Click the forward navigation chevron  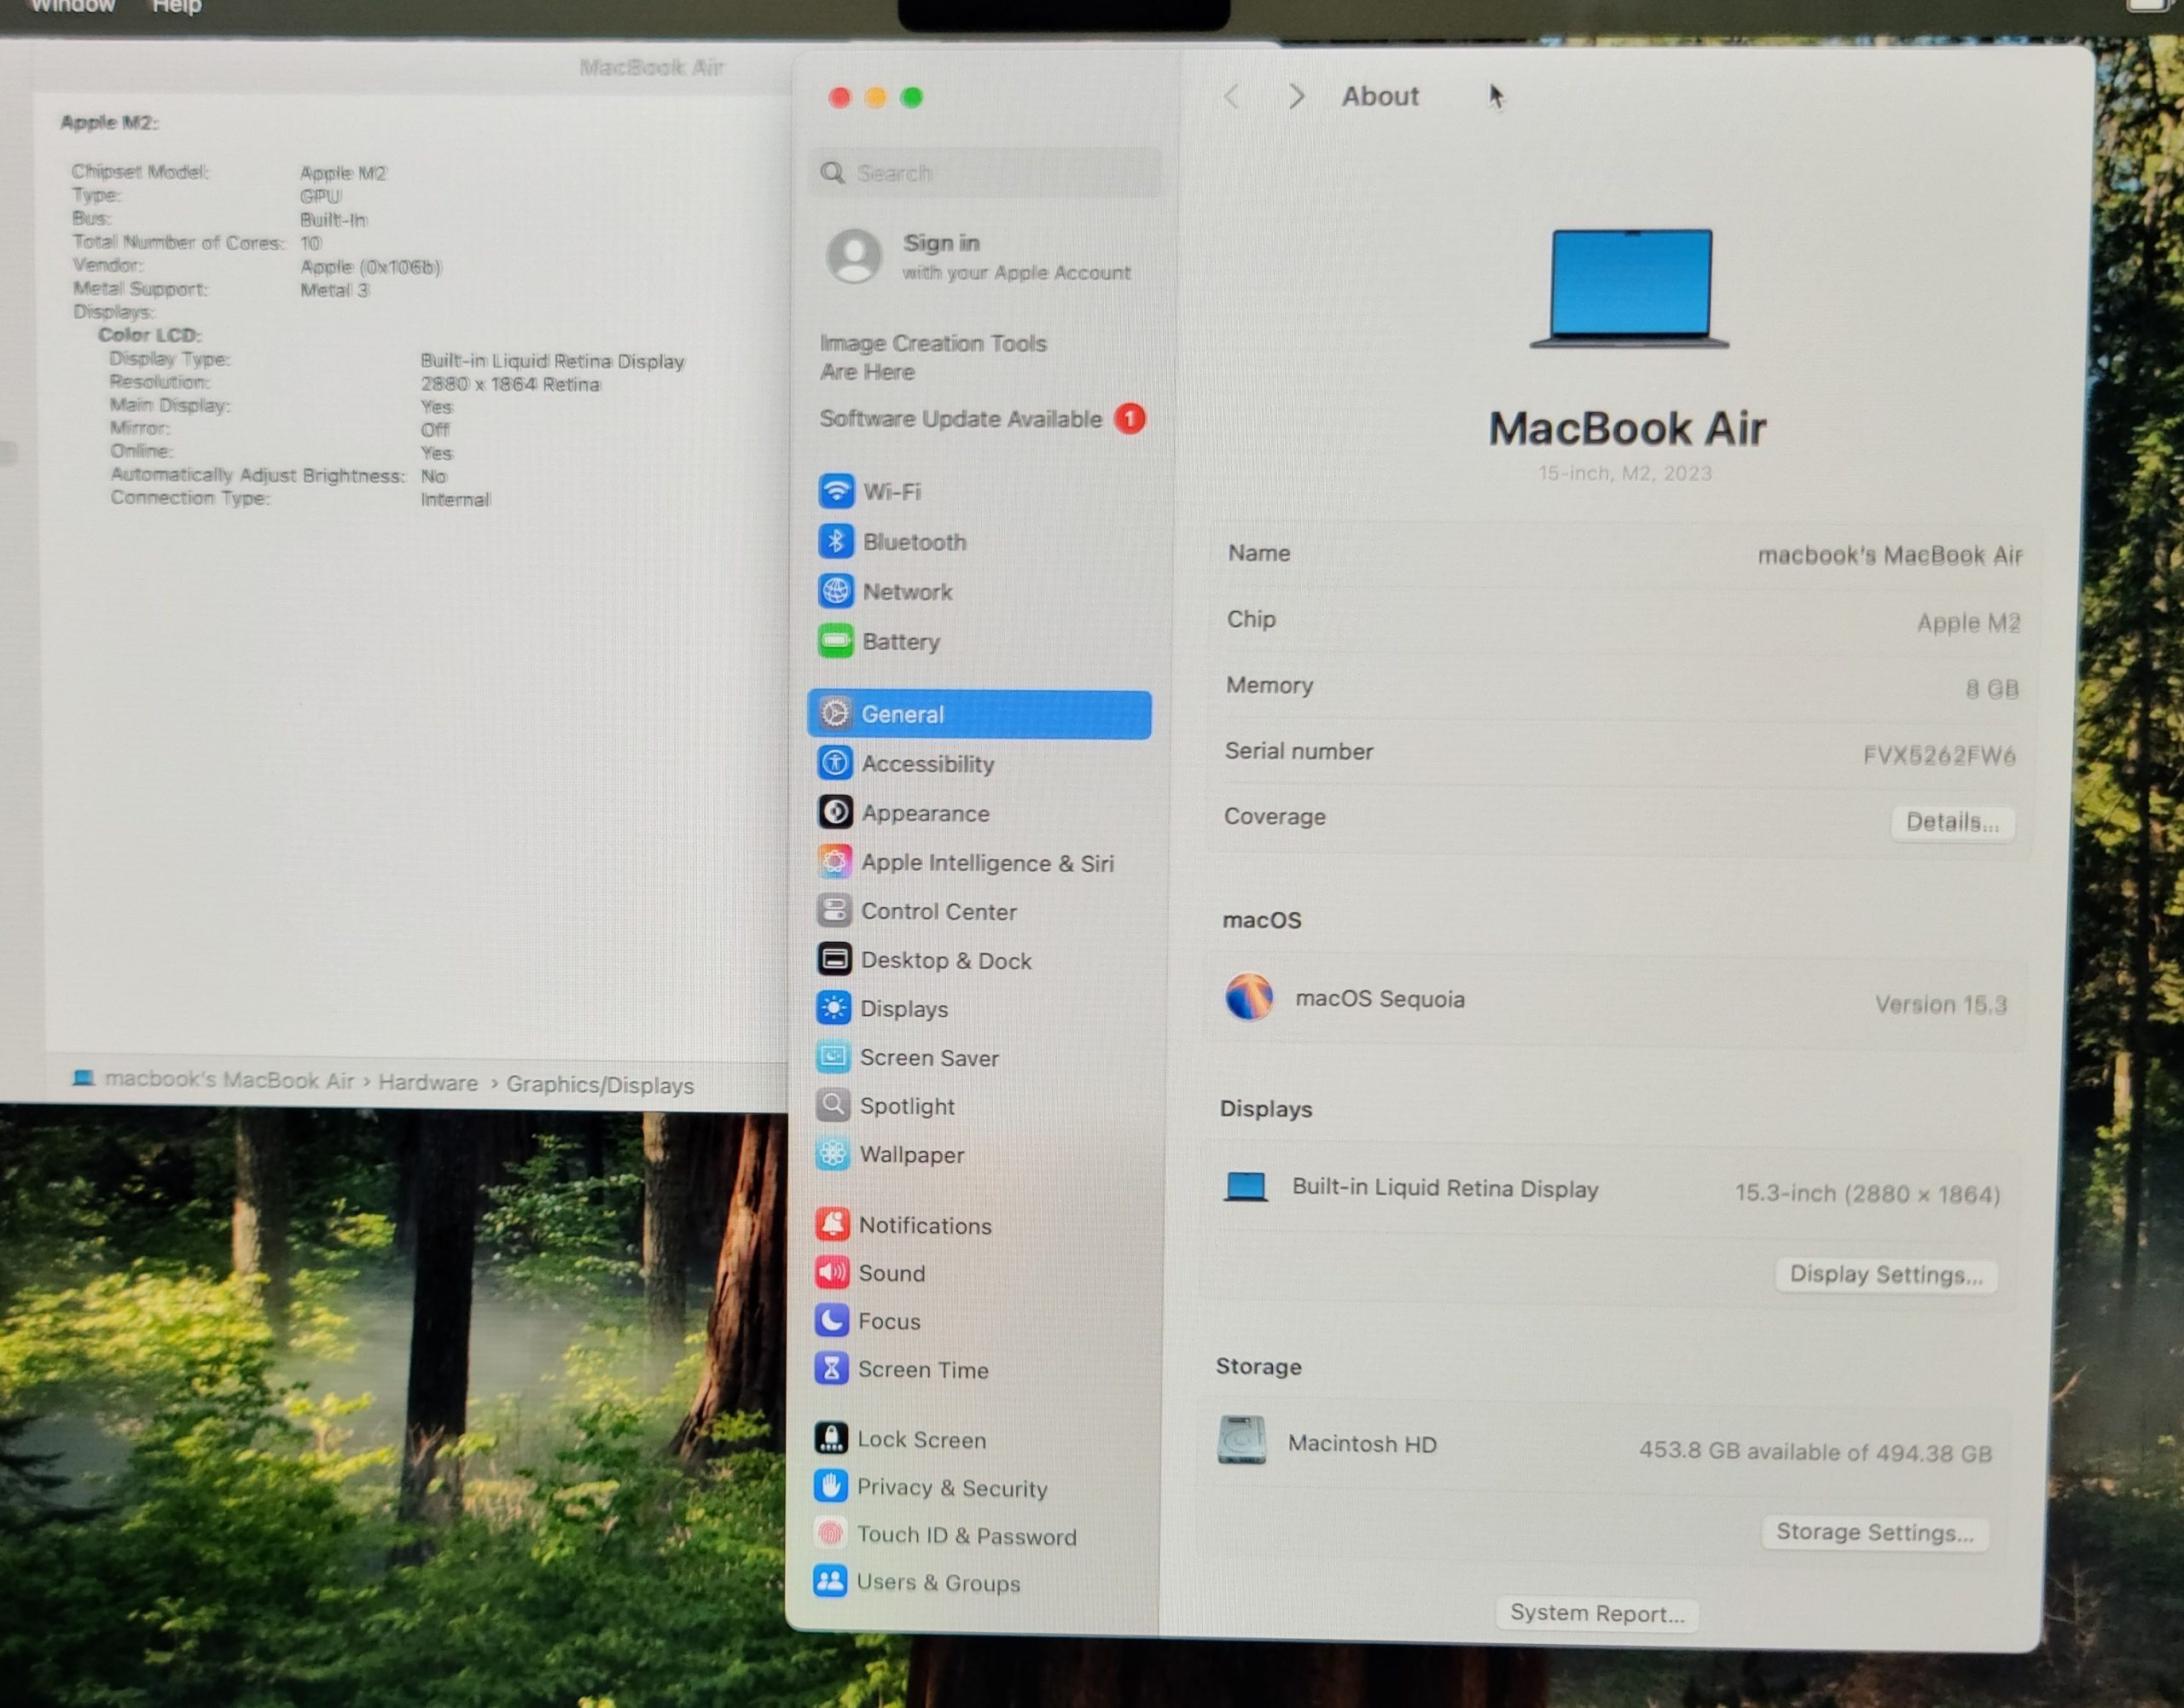pos(1296,96)
